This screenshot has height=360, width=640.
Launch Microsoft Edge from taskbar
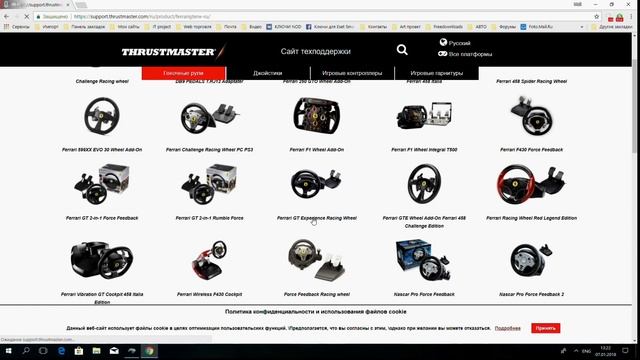click(x=61, y=351)
